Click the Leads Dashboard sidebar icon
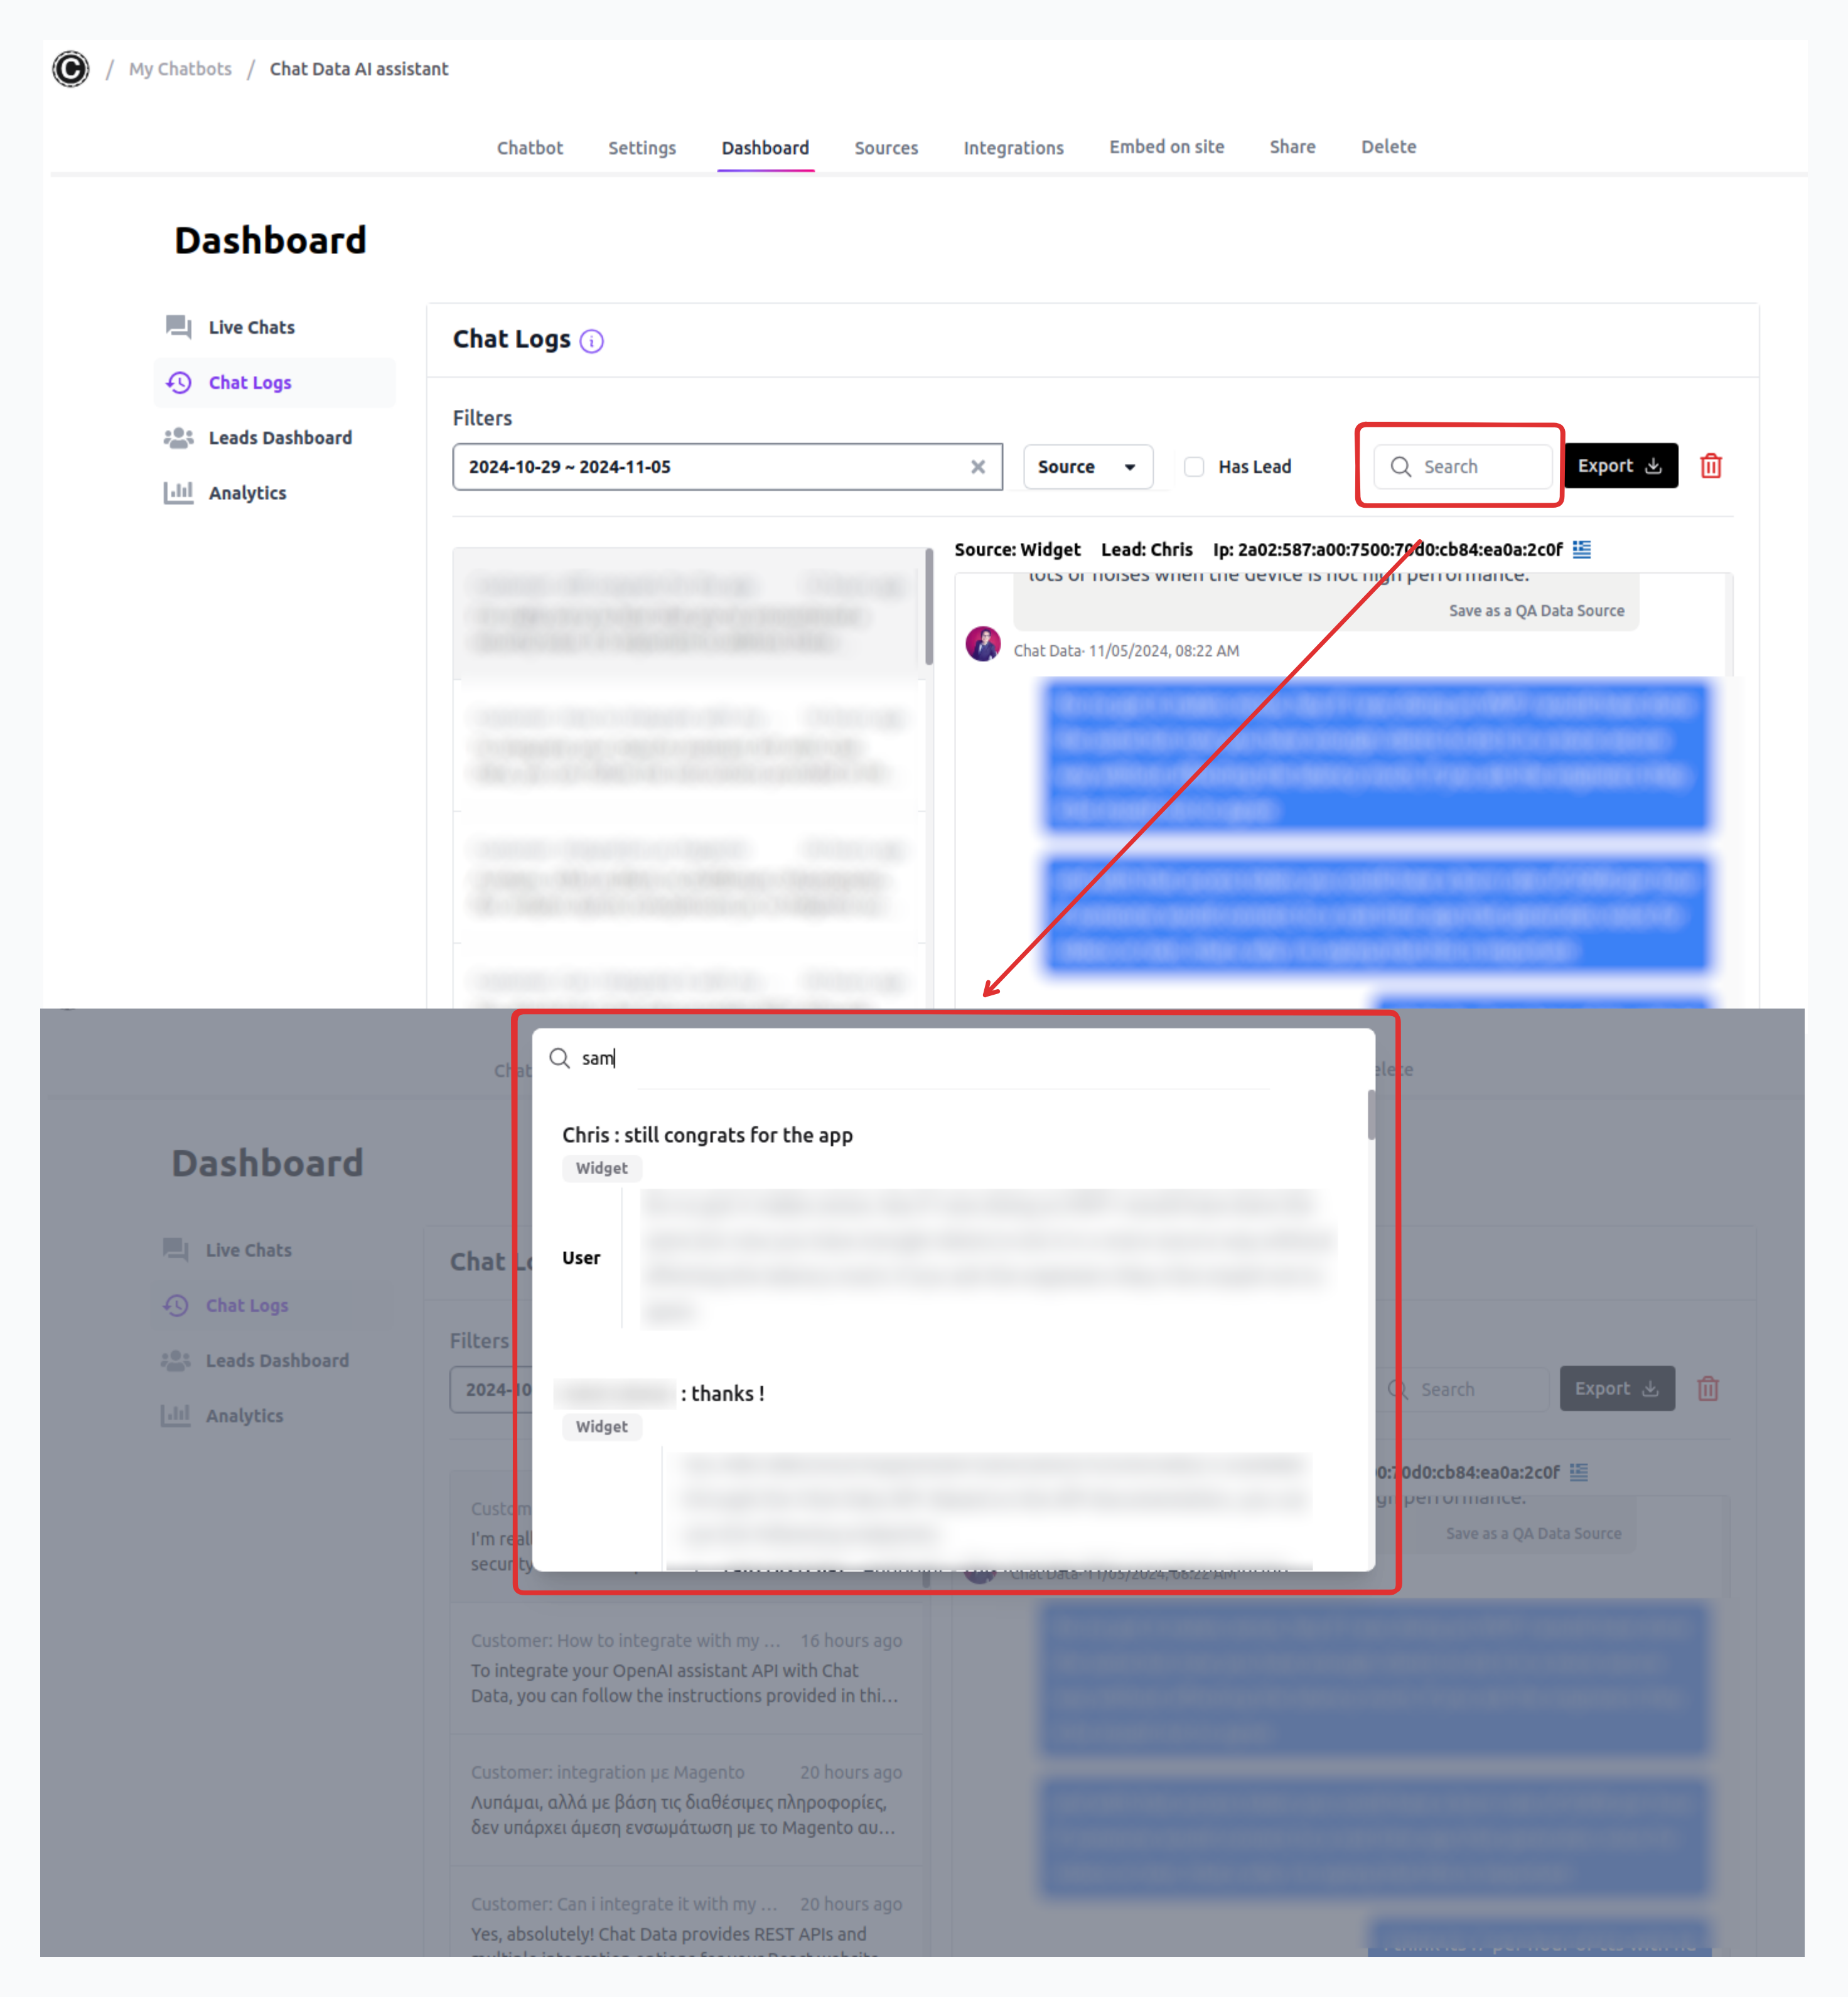Screen dimensions: 1848x1997 pos(181,437)
